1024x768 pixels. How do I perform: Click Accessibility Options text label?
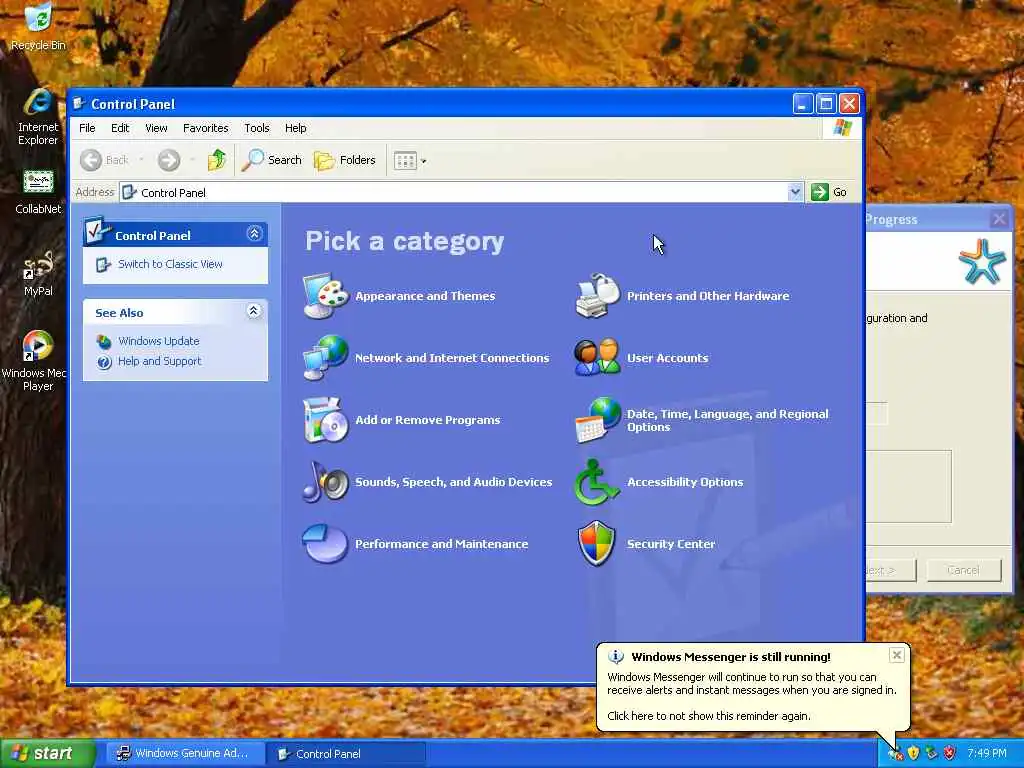coord(685,482)
